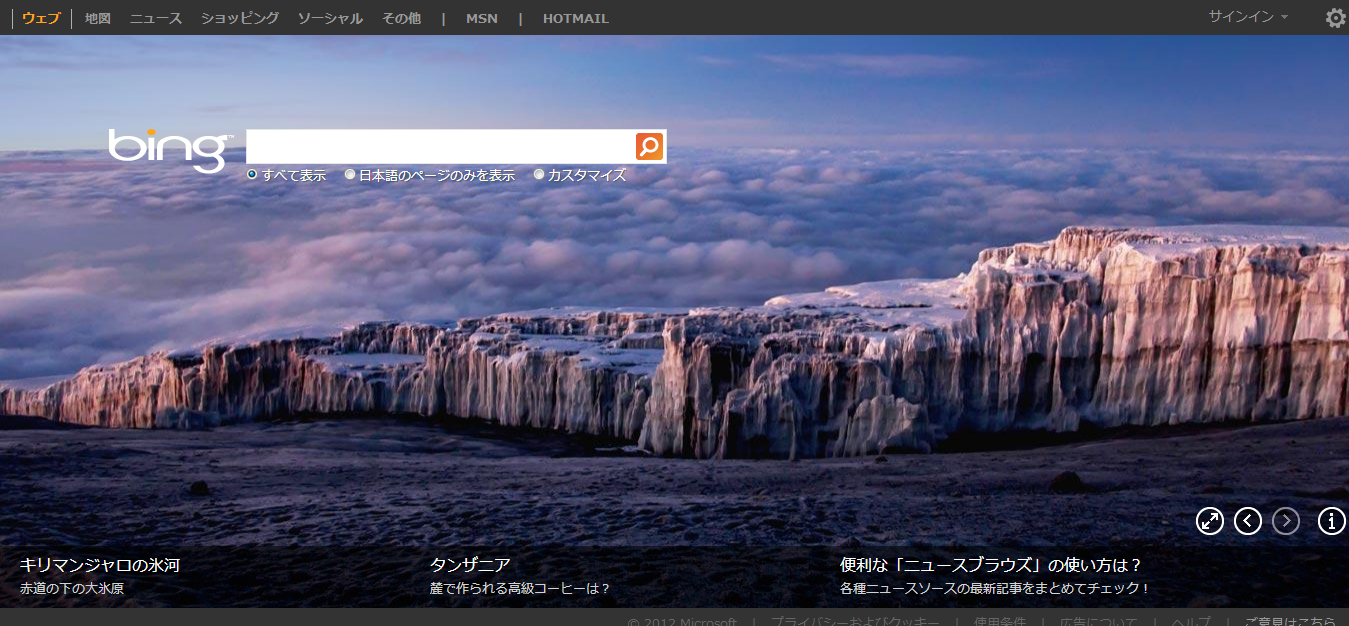Select the すべて表示 radio option
The width and height of the screenshot is (1349, 626).
coord(252,175)
